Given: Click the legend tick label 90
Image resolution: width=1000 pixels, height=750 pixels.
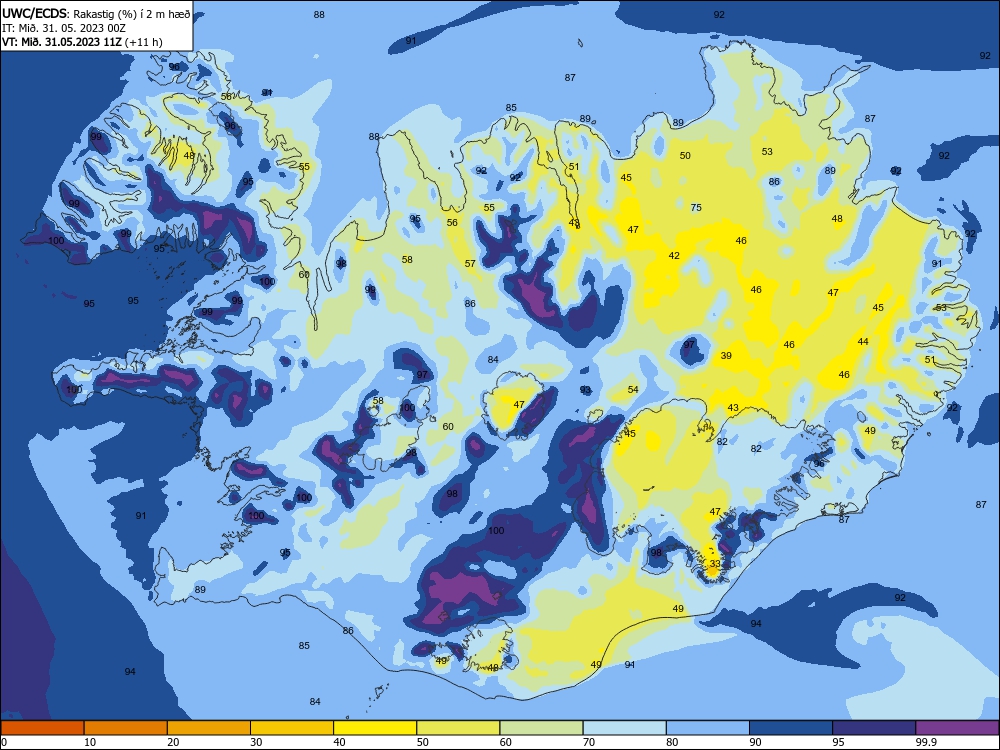Looking at the screenshot, I should pos(756,742).
